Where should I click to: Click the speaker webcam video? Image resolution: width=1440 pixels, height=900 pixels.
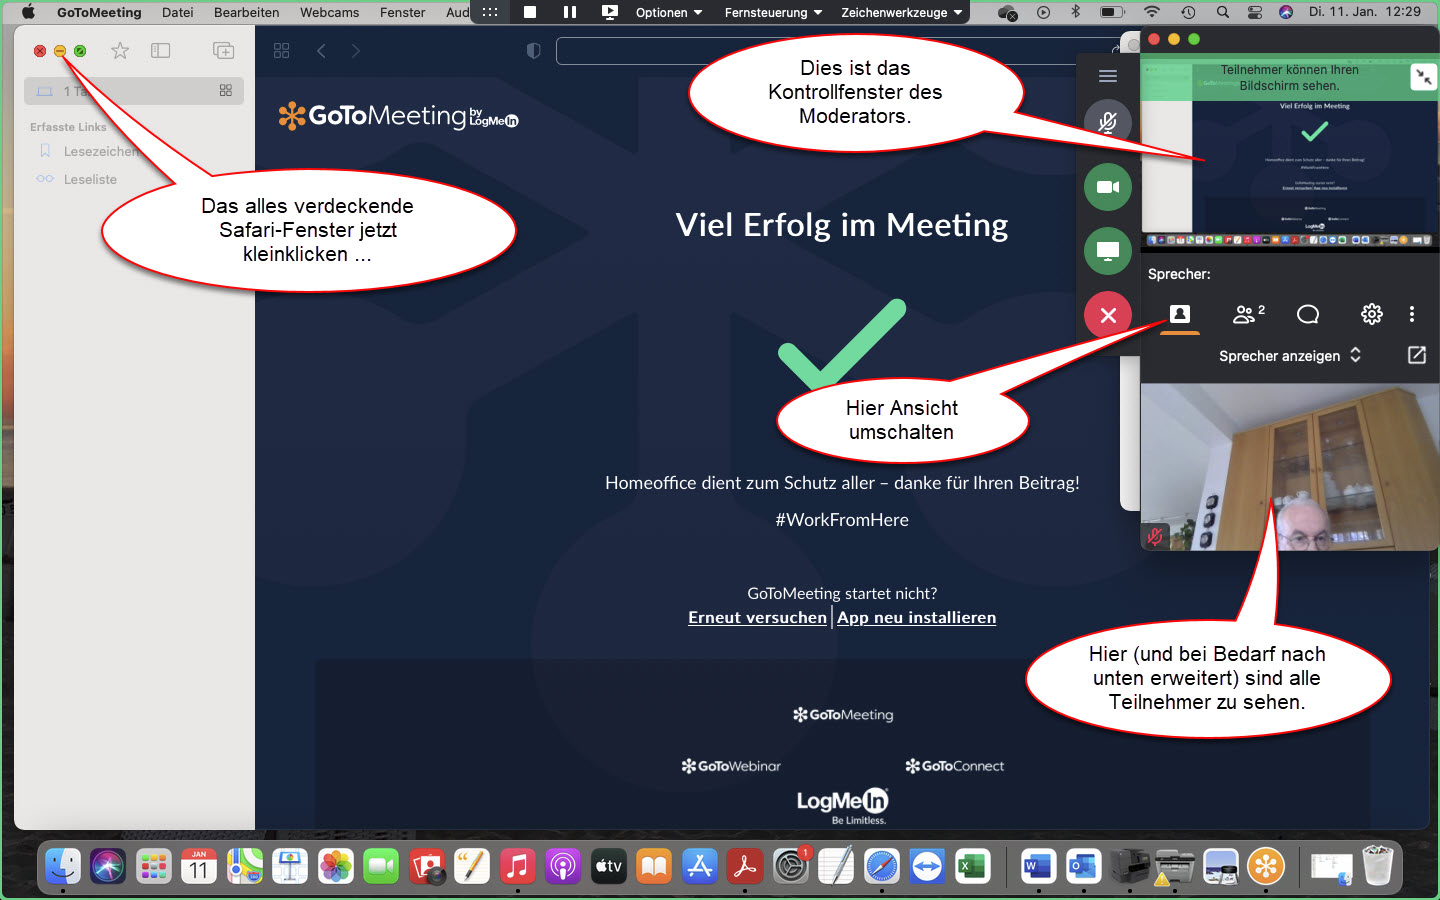pyautogui.click(x=1290, y=467)
